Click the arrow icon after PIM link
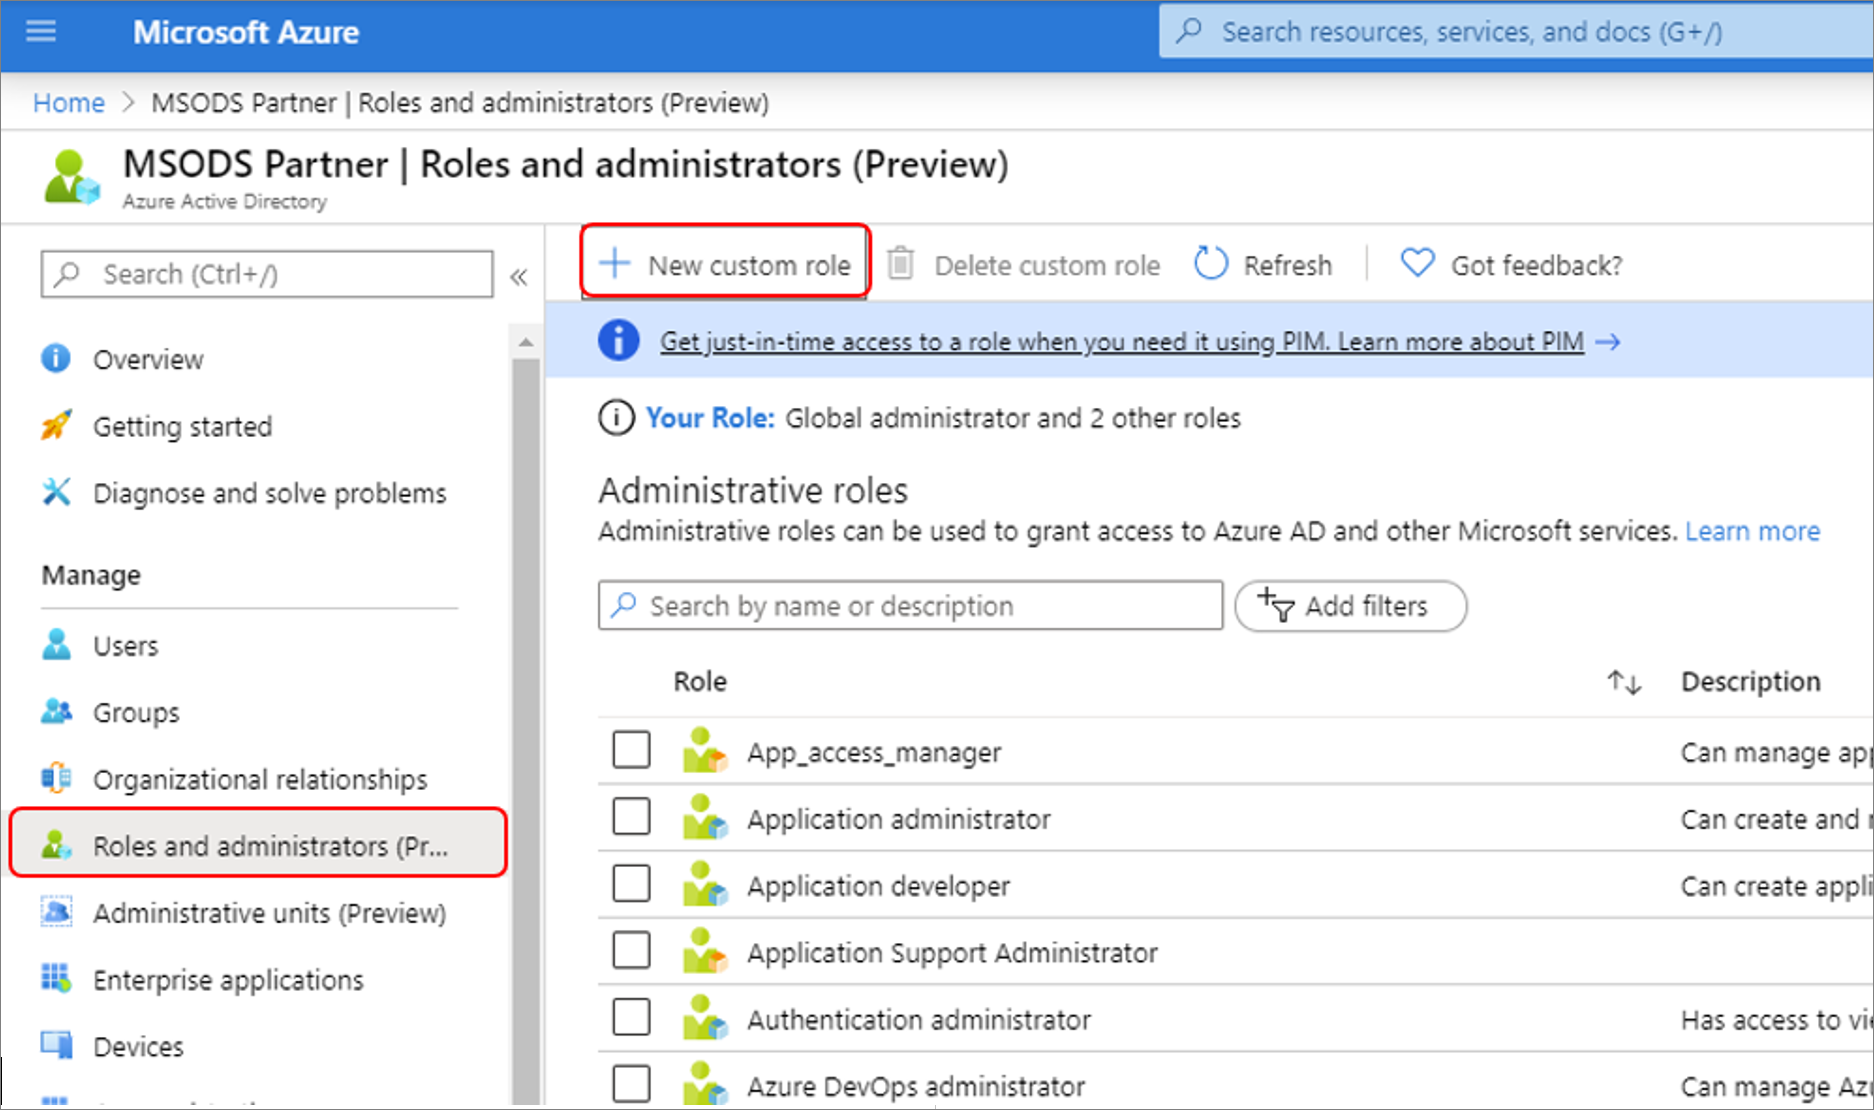The image size is (1874, 1110). tap(1608, 342)
